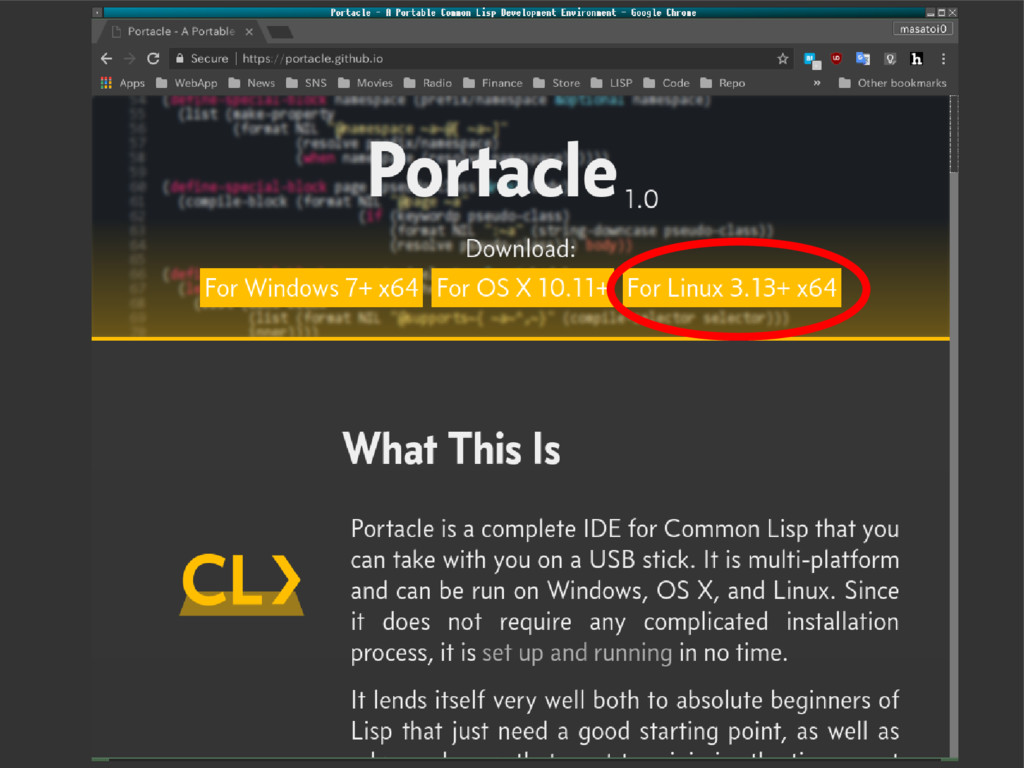Open the Other bookmarks folder
The width and height of the screenshot is (1024, 768).
click(x=892, y=83)
